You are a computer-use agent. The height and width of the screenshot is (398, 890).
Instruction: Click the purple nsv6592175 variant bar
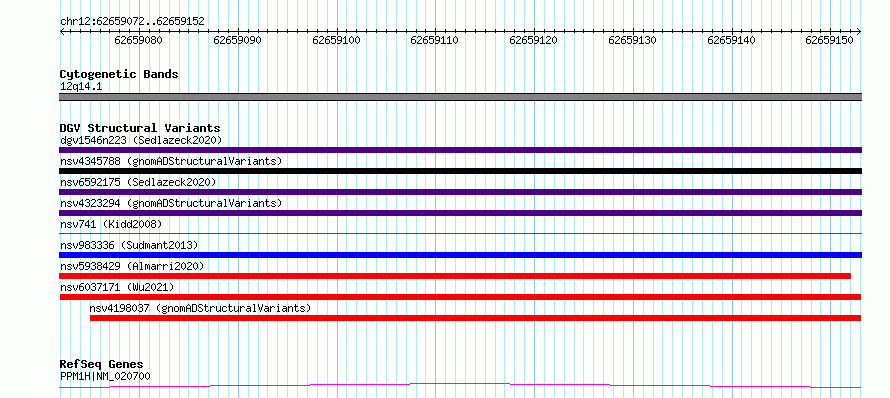(x=460, y=192)
